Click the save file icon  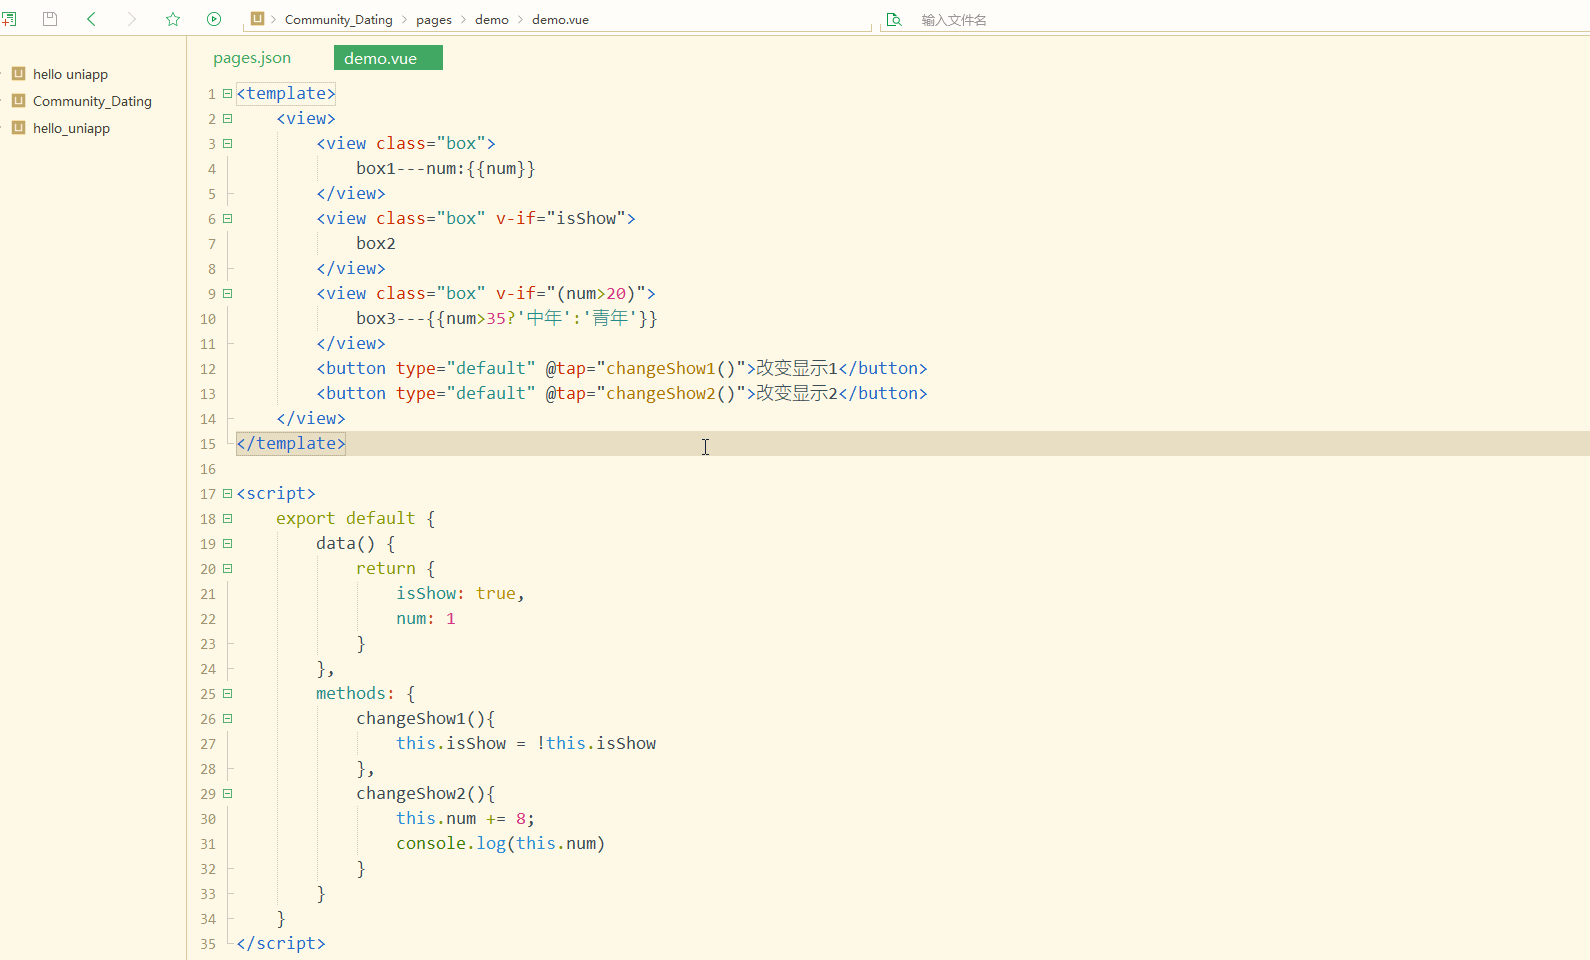point(50,19)
